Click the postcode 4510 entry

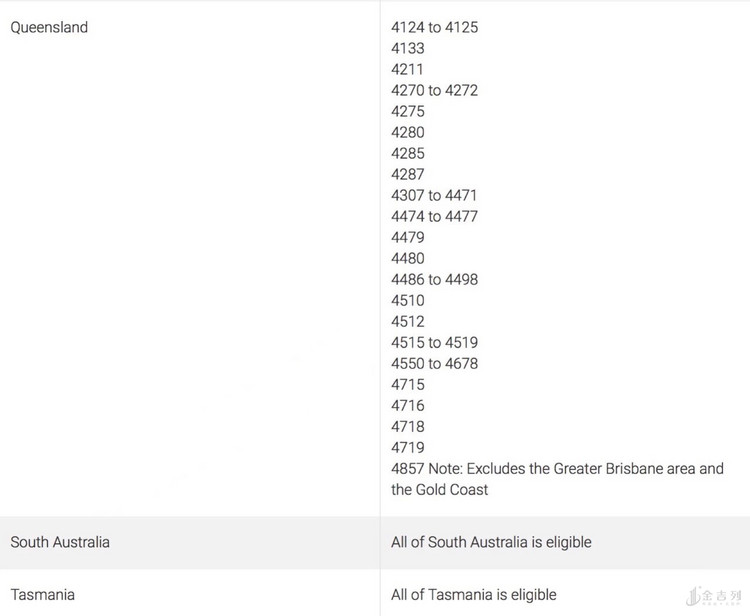(x=408, y=300)
